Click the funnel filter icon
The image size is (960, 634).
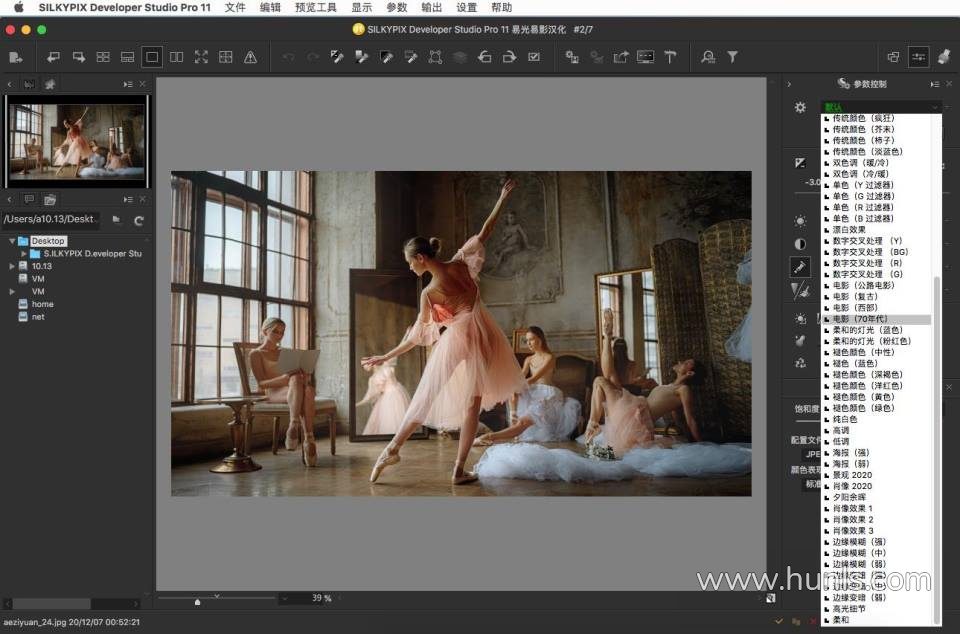pyautogui.click(x=732, y=57)
